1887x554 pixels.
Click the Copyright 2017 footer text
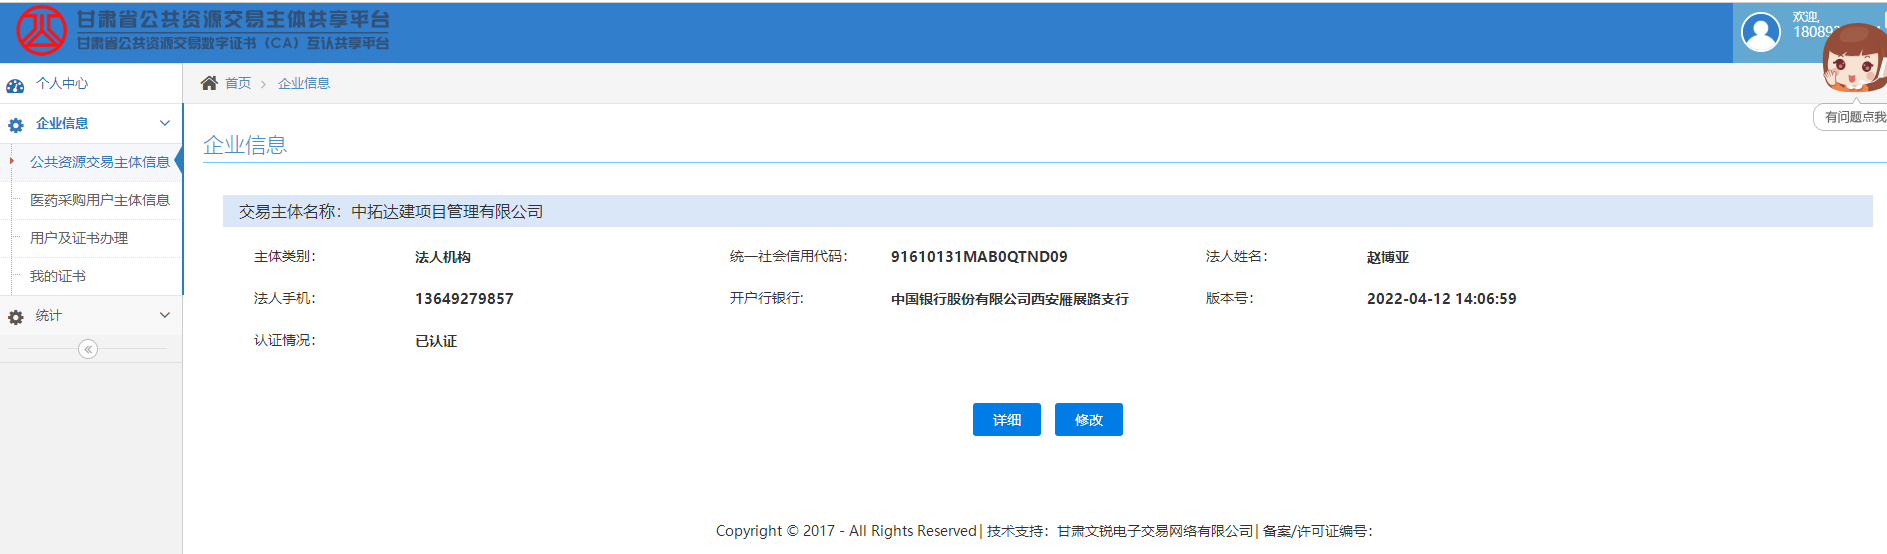tap(846, 531)
